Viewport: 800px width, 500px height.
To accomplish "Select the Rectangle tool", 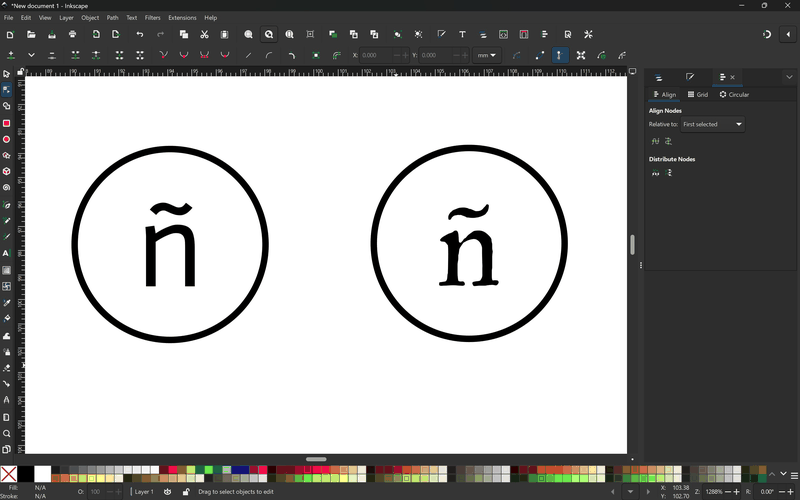I will (x=6, y=123).
